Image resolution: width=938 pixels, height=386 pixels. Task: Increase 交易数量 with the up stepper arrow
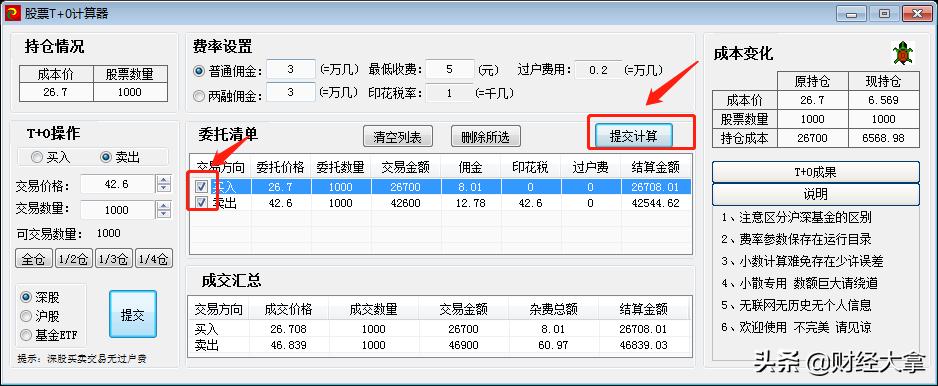coord(163,205)
